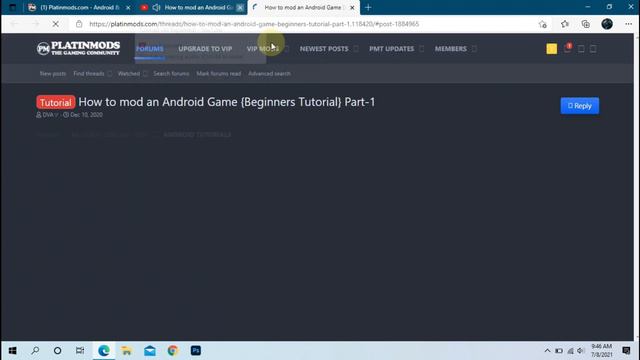Screen dimensions: 640x360
Task: Click Watched link
Action: point(129,73)
